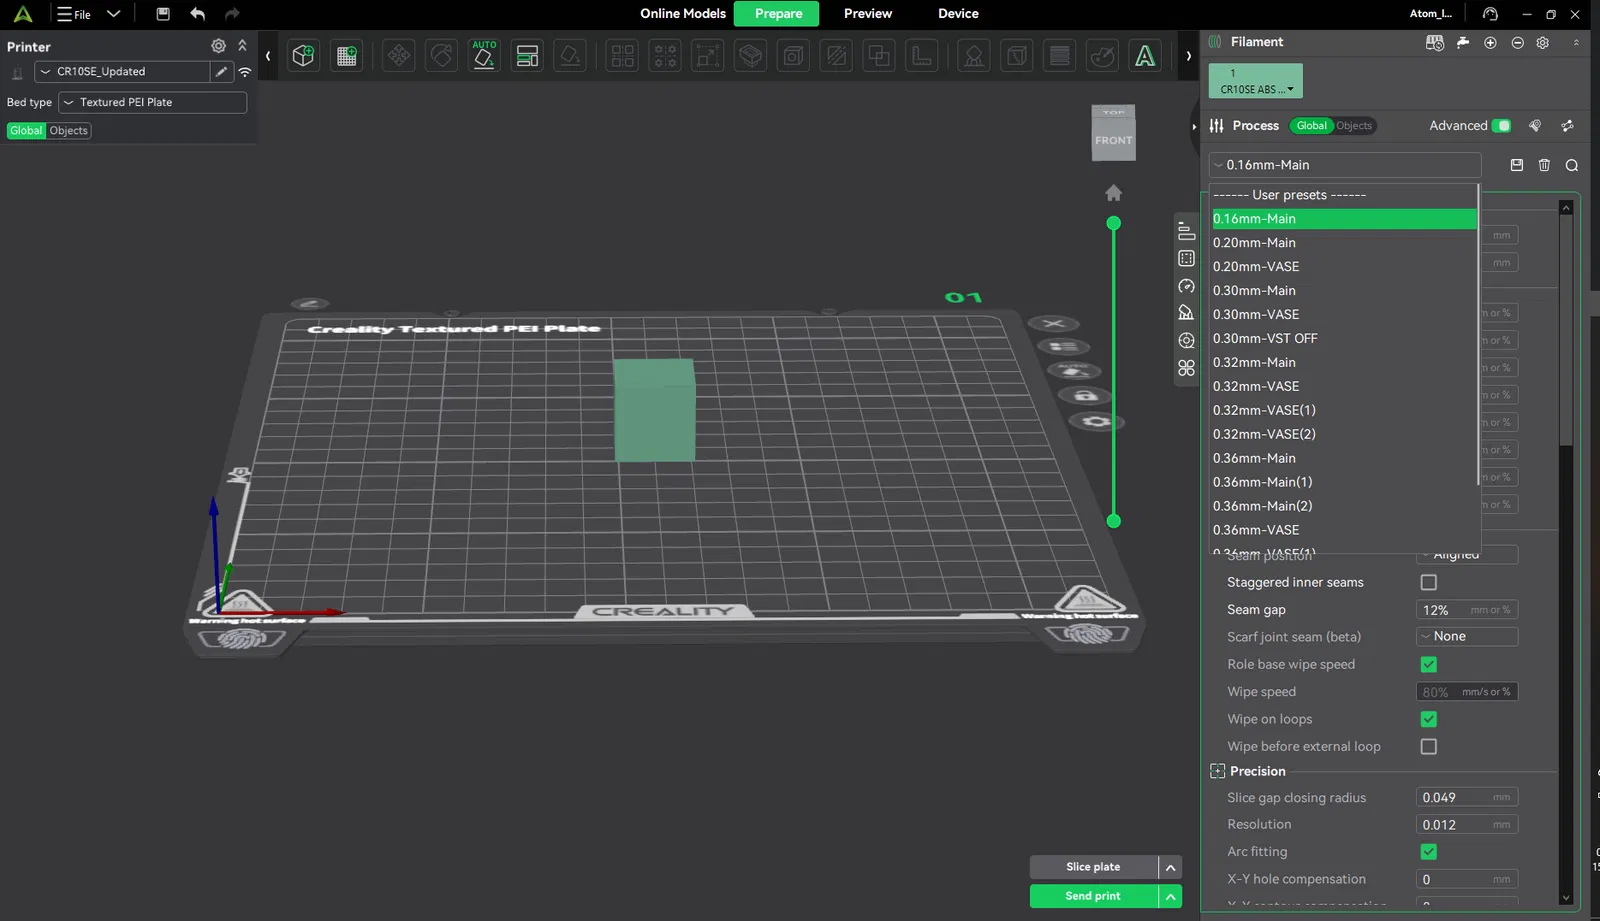Image resolution: width=1600 pixels, height=921 pixels.
Task: Click the compare presets icon
Action: pos(1567,126)
